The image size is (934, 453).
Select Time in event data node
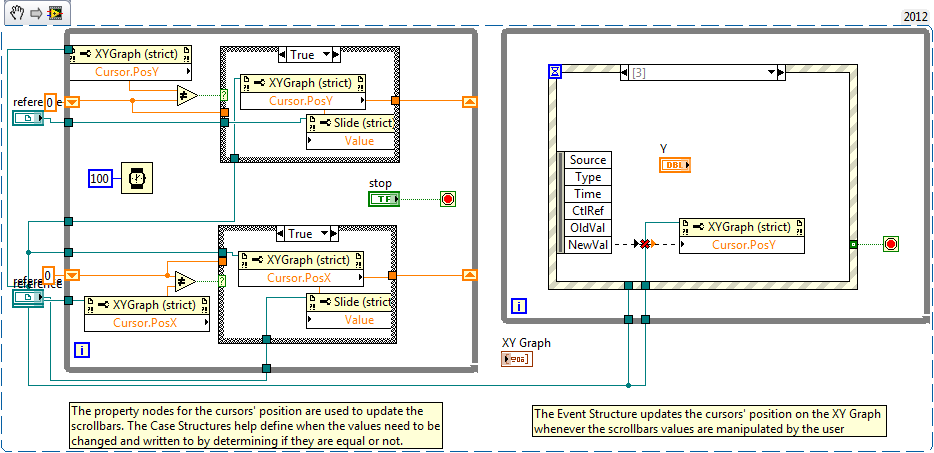(587, 194)
